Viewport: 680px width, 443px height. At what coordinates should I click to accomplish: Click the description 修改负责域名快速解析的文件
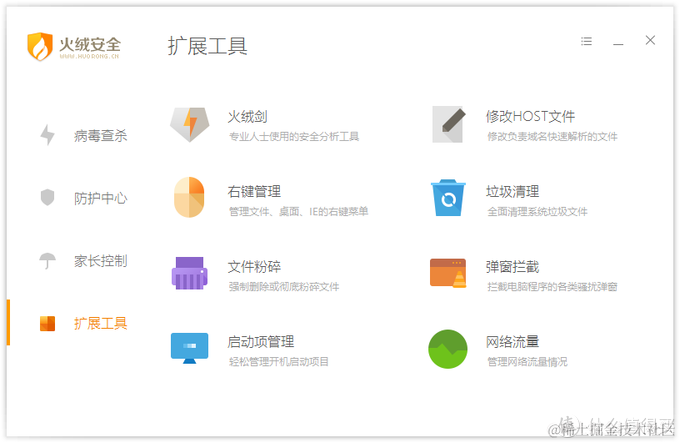(x=552, y=137)
